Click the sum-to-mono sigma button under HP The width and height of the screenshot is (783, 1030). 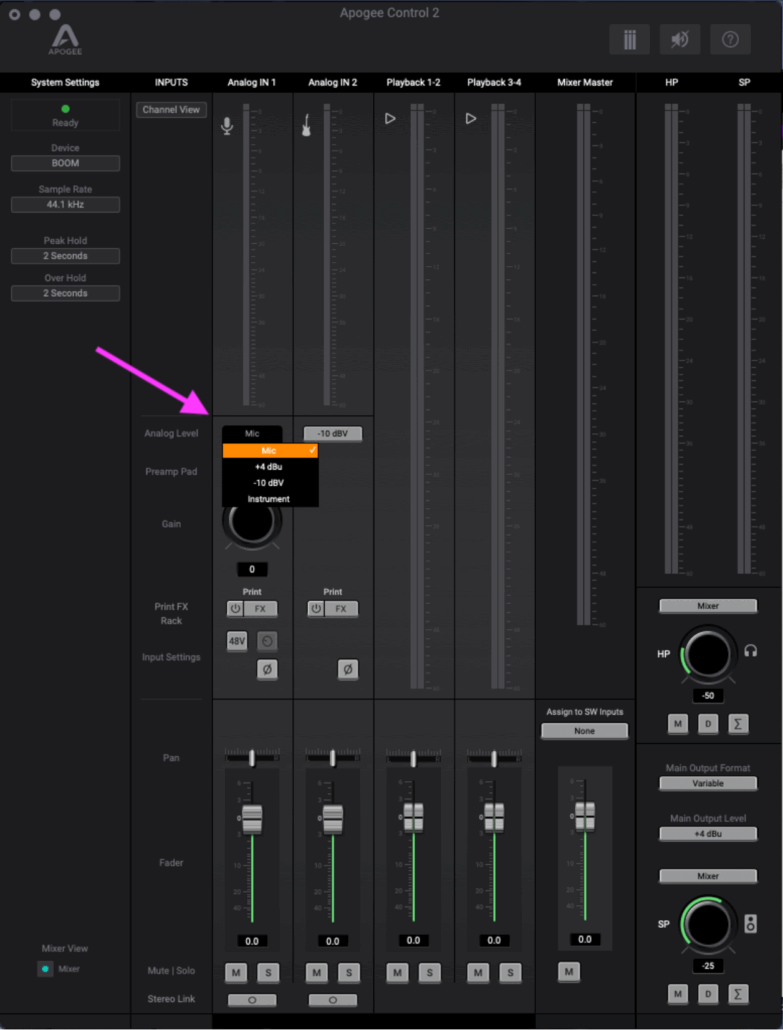pos(738,722)
